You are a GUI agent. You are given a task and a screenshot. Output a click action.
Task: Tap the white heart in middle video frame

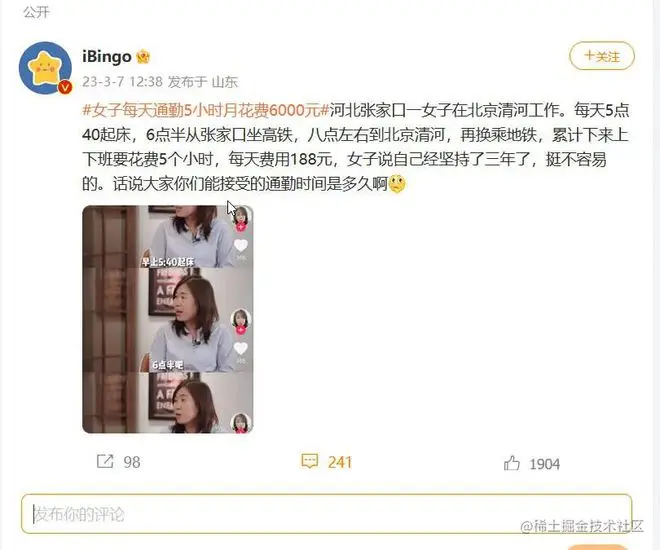click(241, 348)
